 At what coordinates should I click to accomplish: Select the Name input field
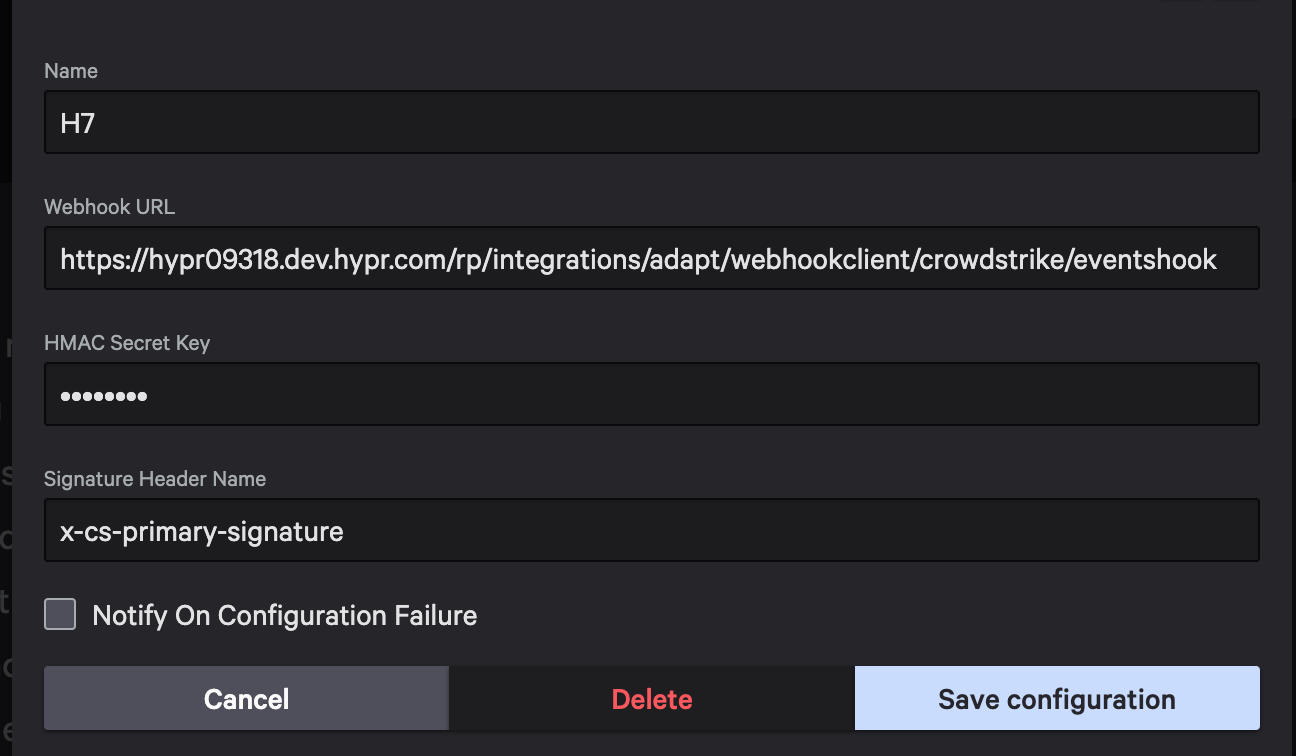[x=650, y=122]
